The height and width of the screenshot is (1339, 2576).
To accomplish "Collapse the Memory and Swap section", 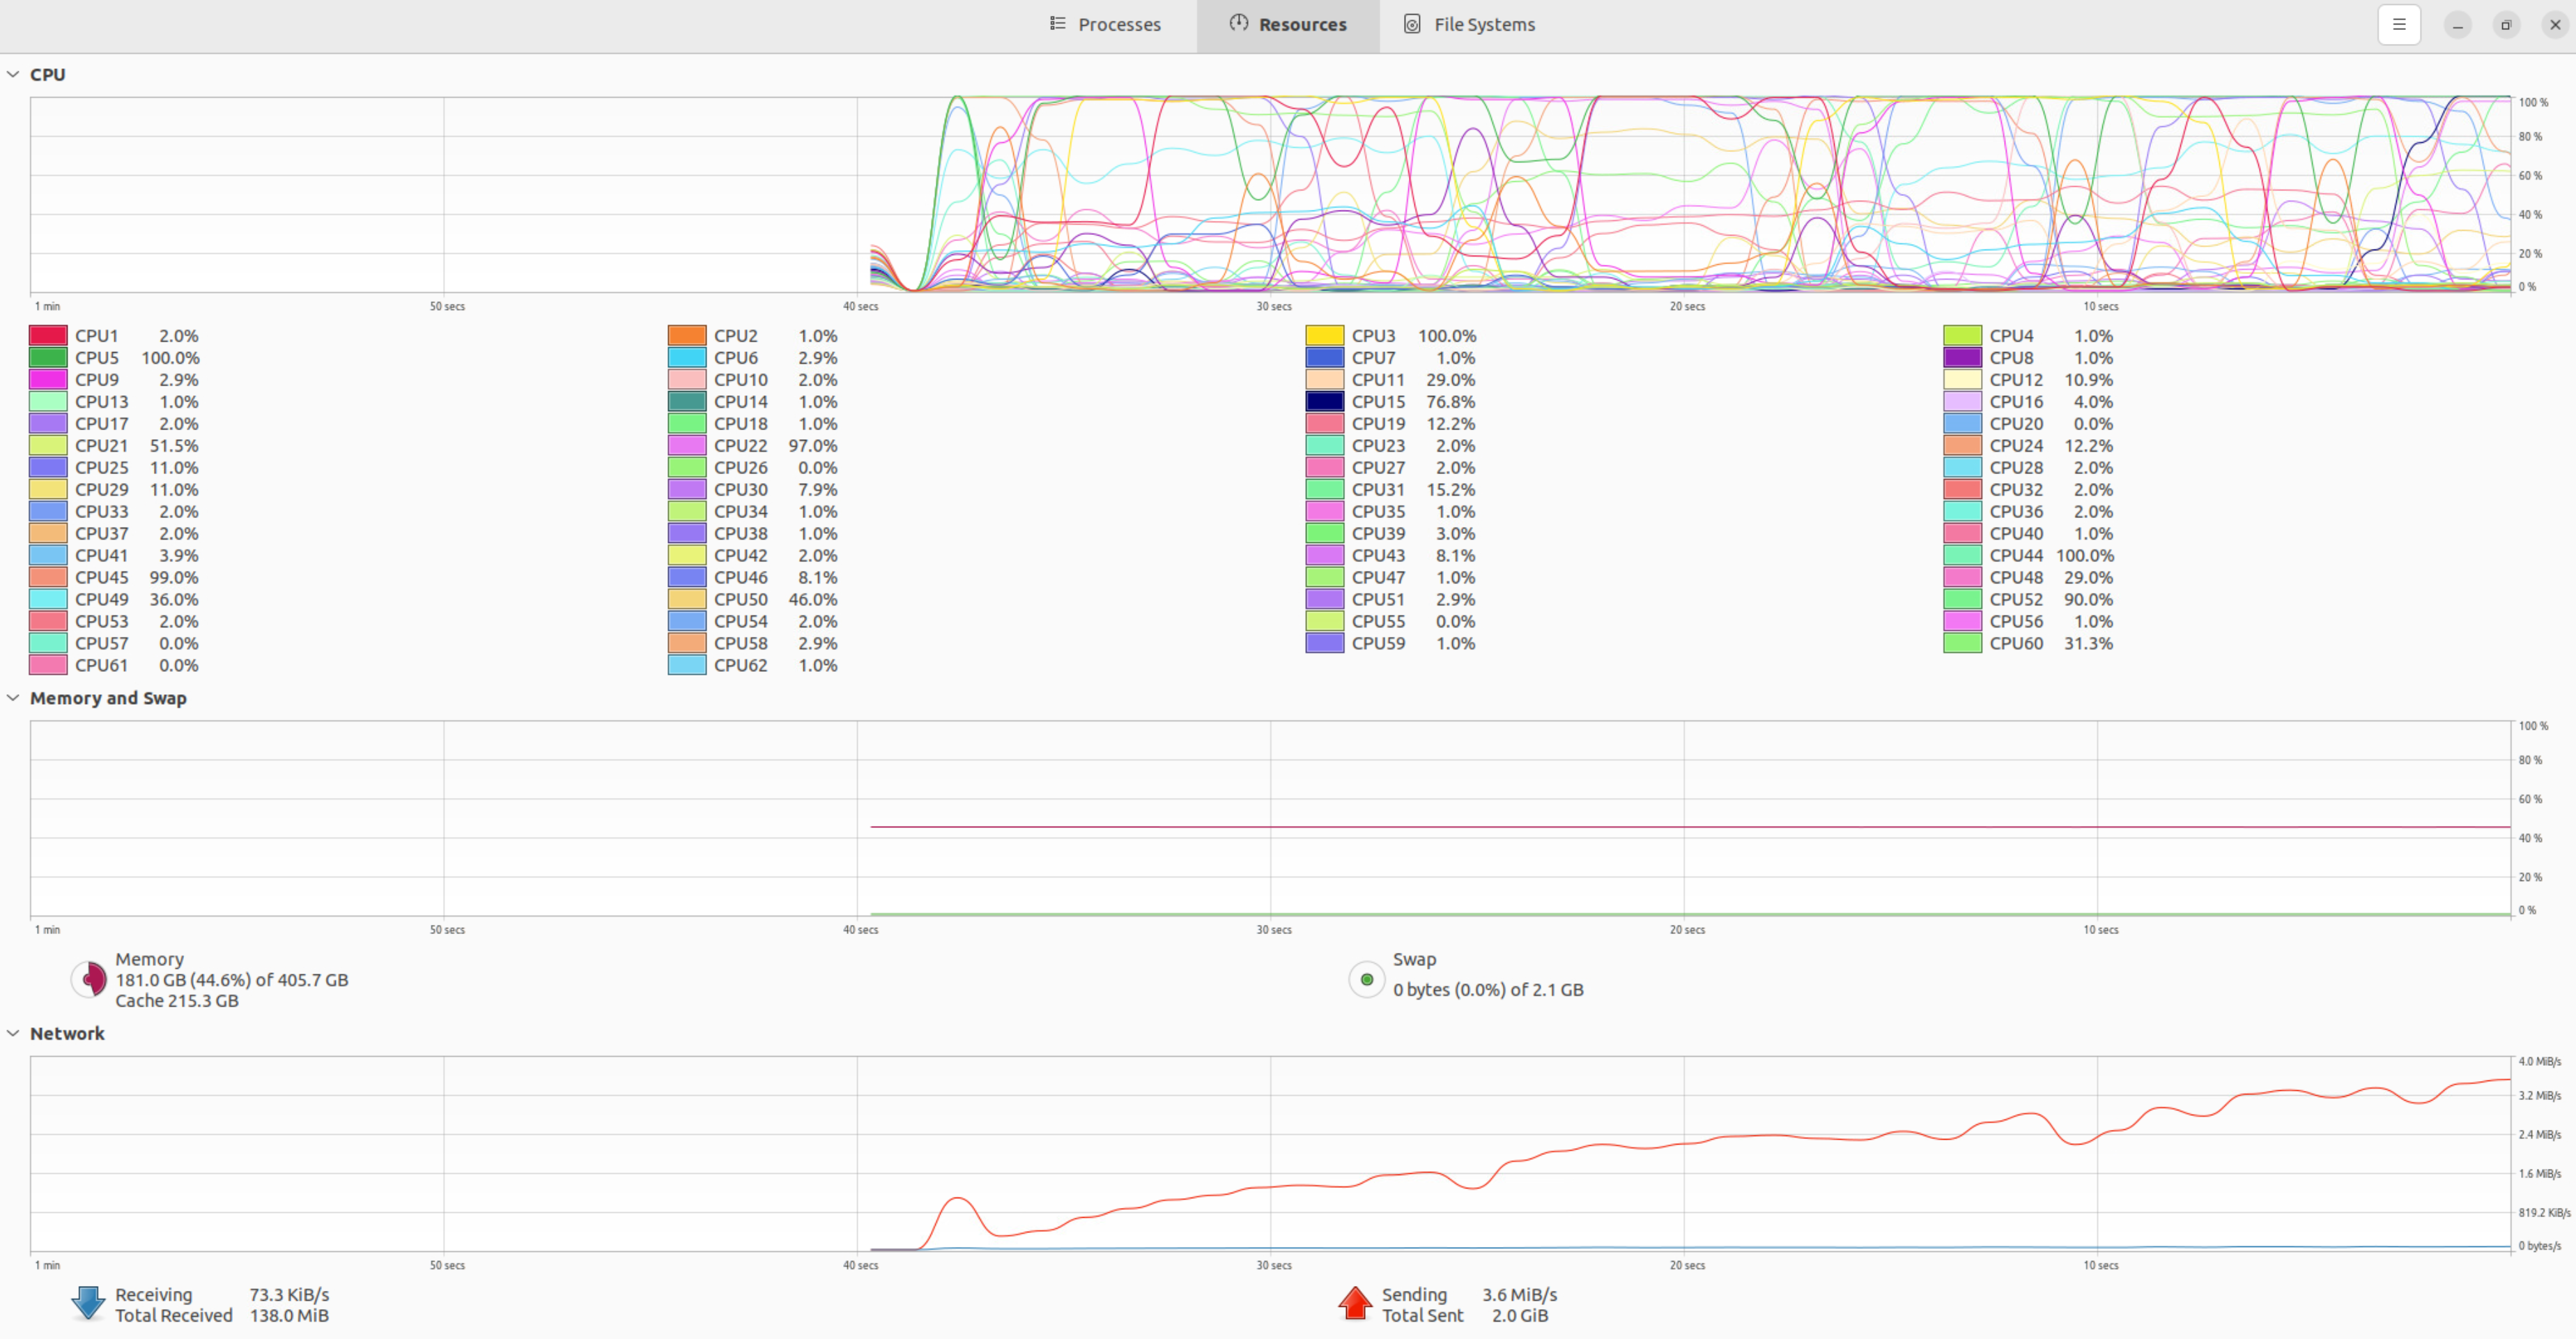I will pos(13,698).
